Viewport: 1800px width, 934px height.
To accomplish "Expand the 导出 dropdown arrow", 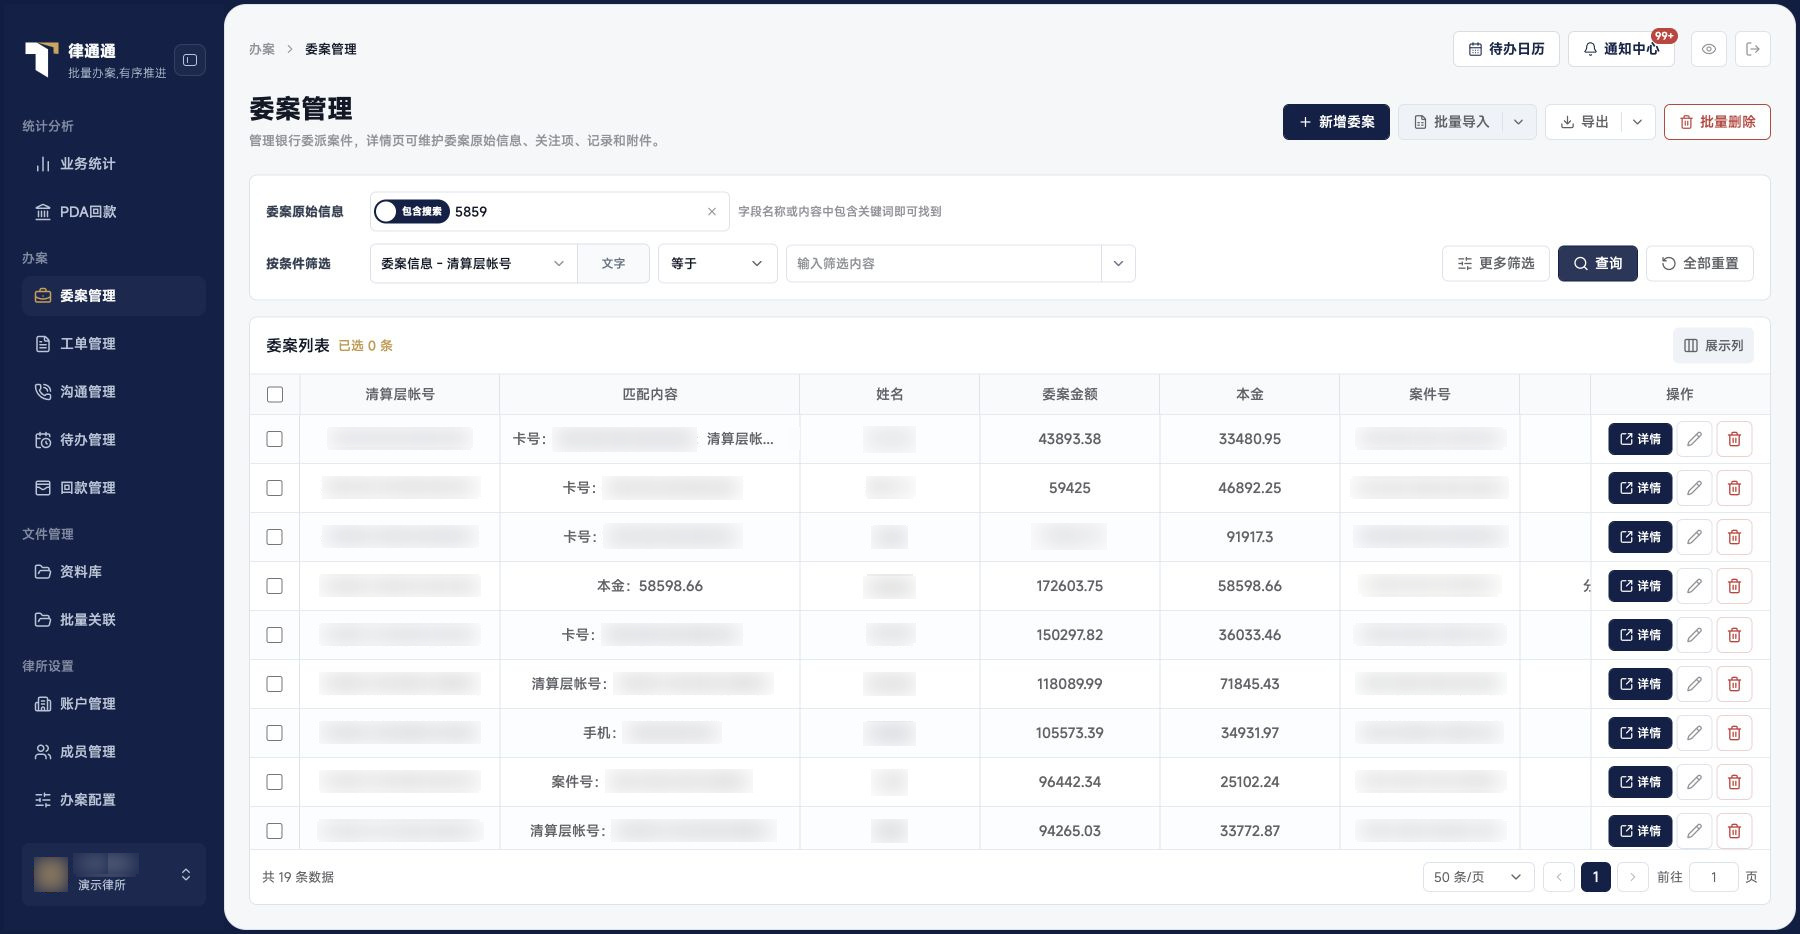I will tap(1638, 122).
